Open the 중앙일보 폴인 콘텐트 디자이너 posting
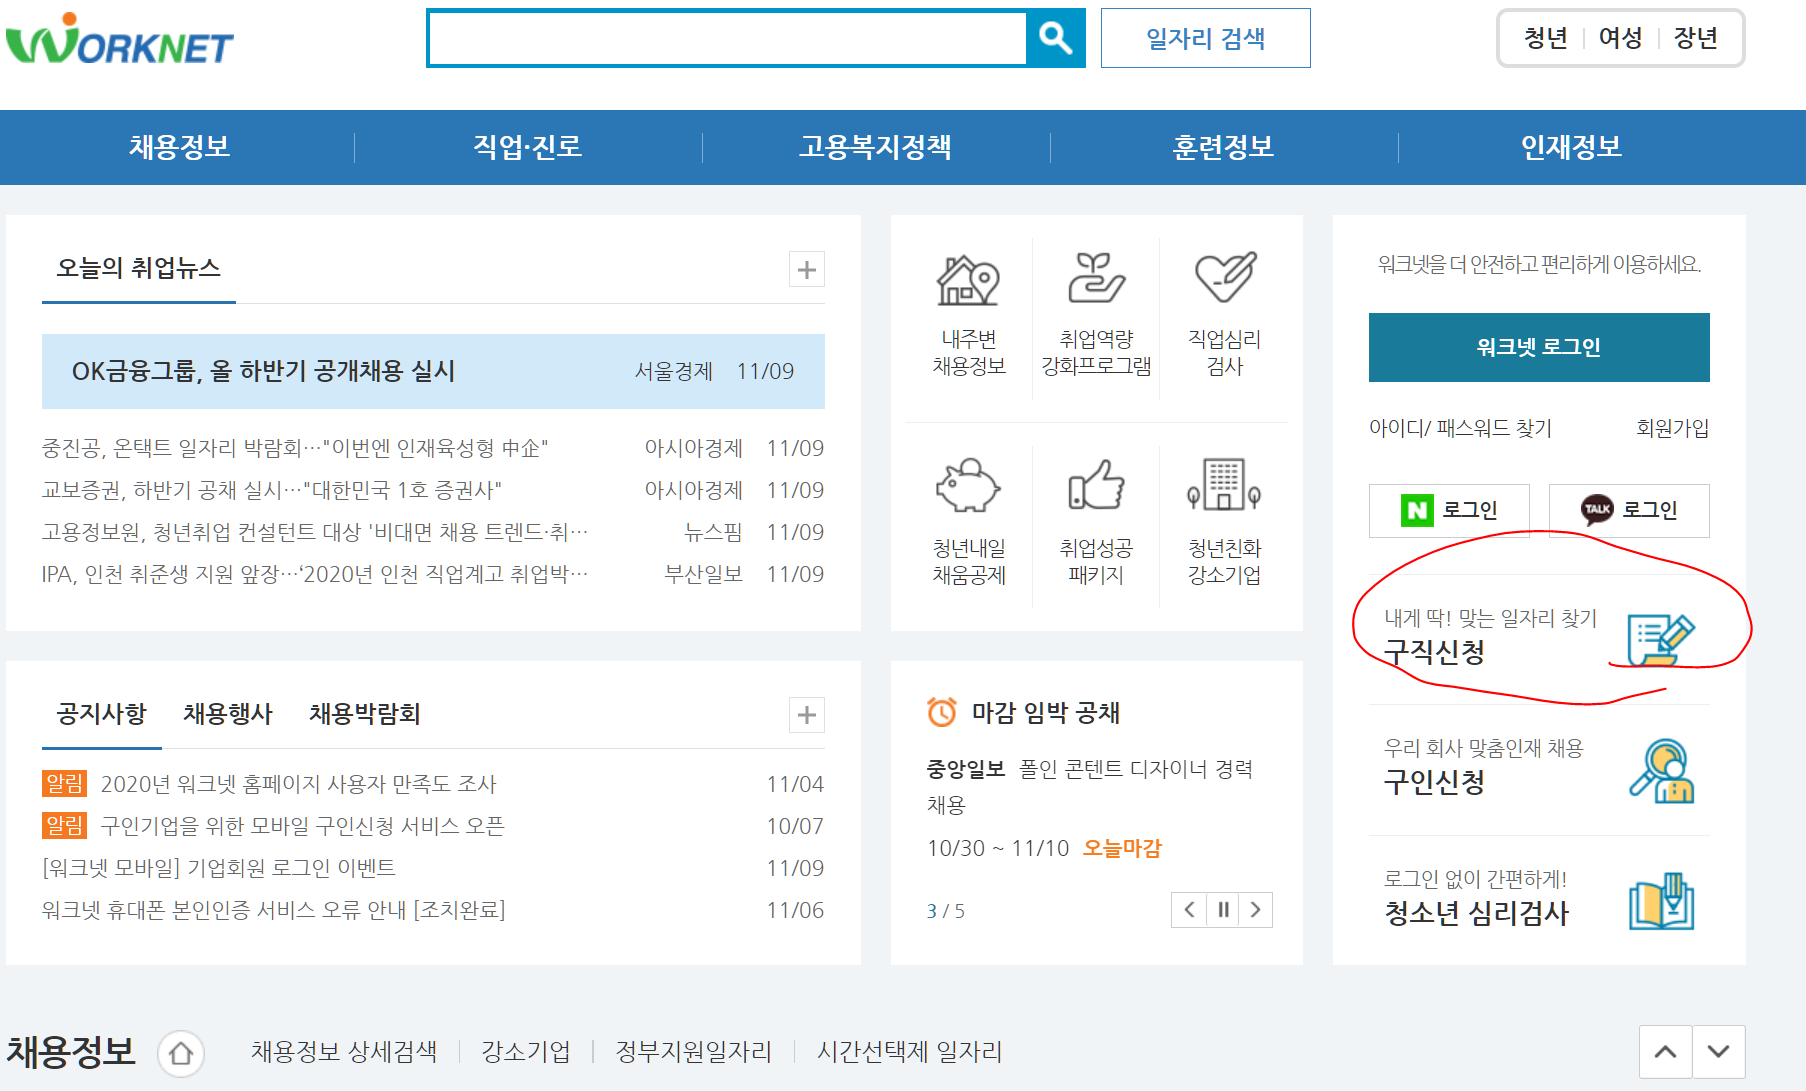 click(1090, 786)
